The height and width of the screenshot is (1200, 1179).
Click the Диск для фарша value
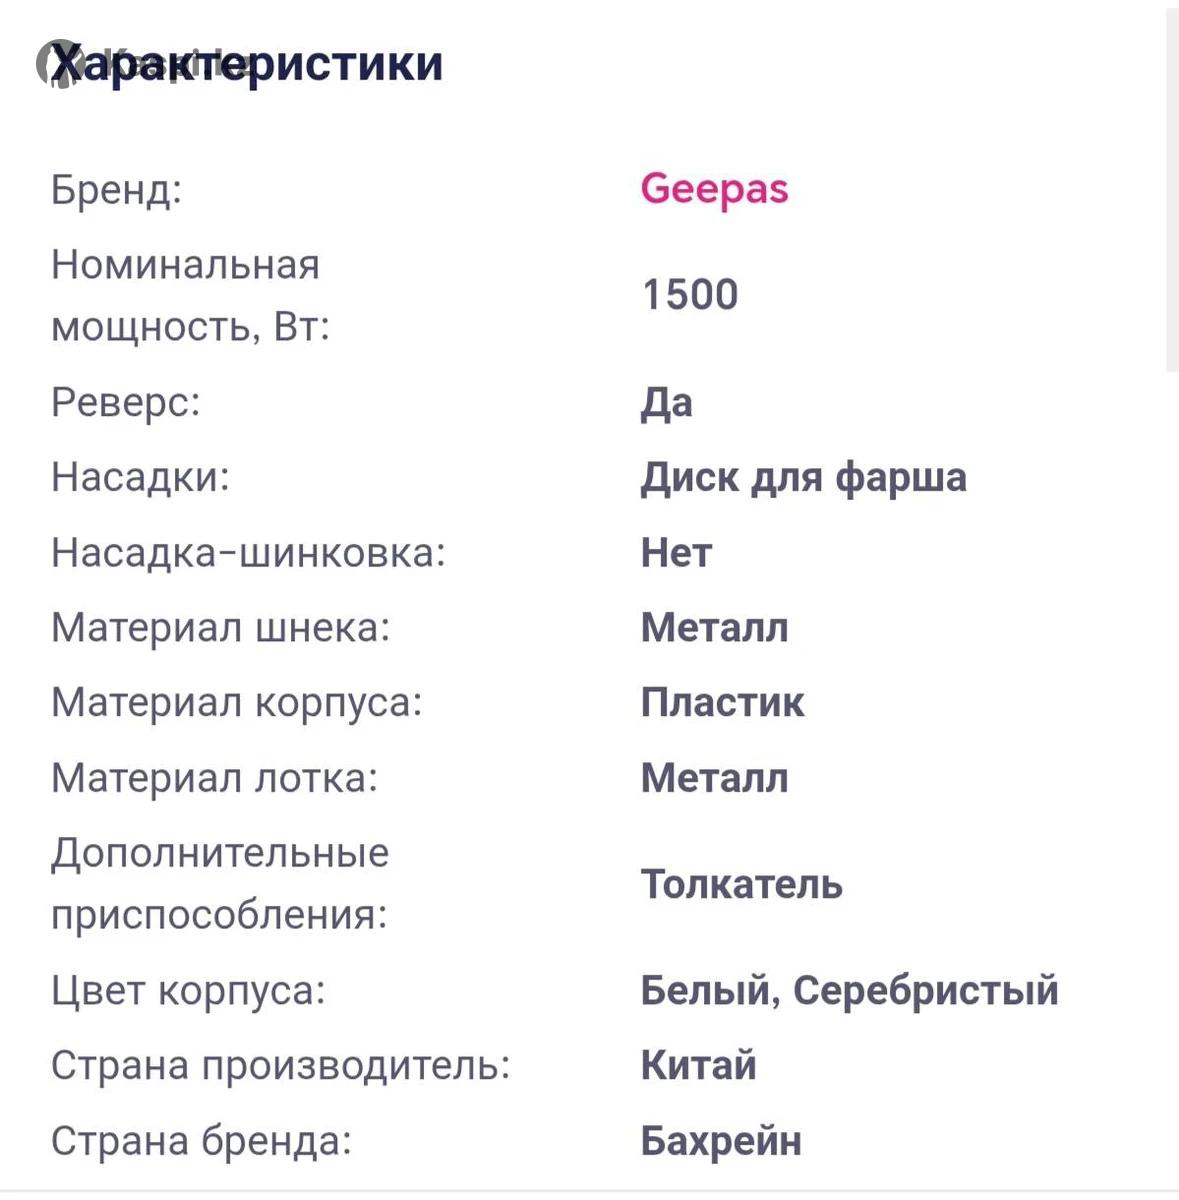point(803,477)
